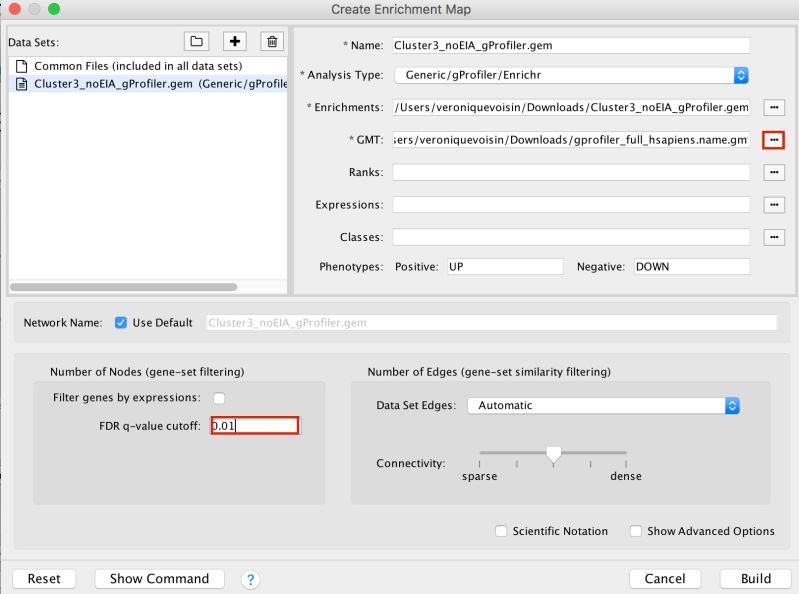Click the Connectivity slider handle
The image size is (799, 594).
click(553, 454)
